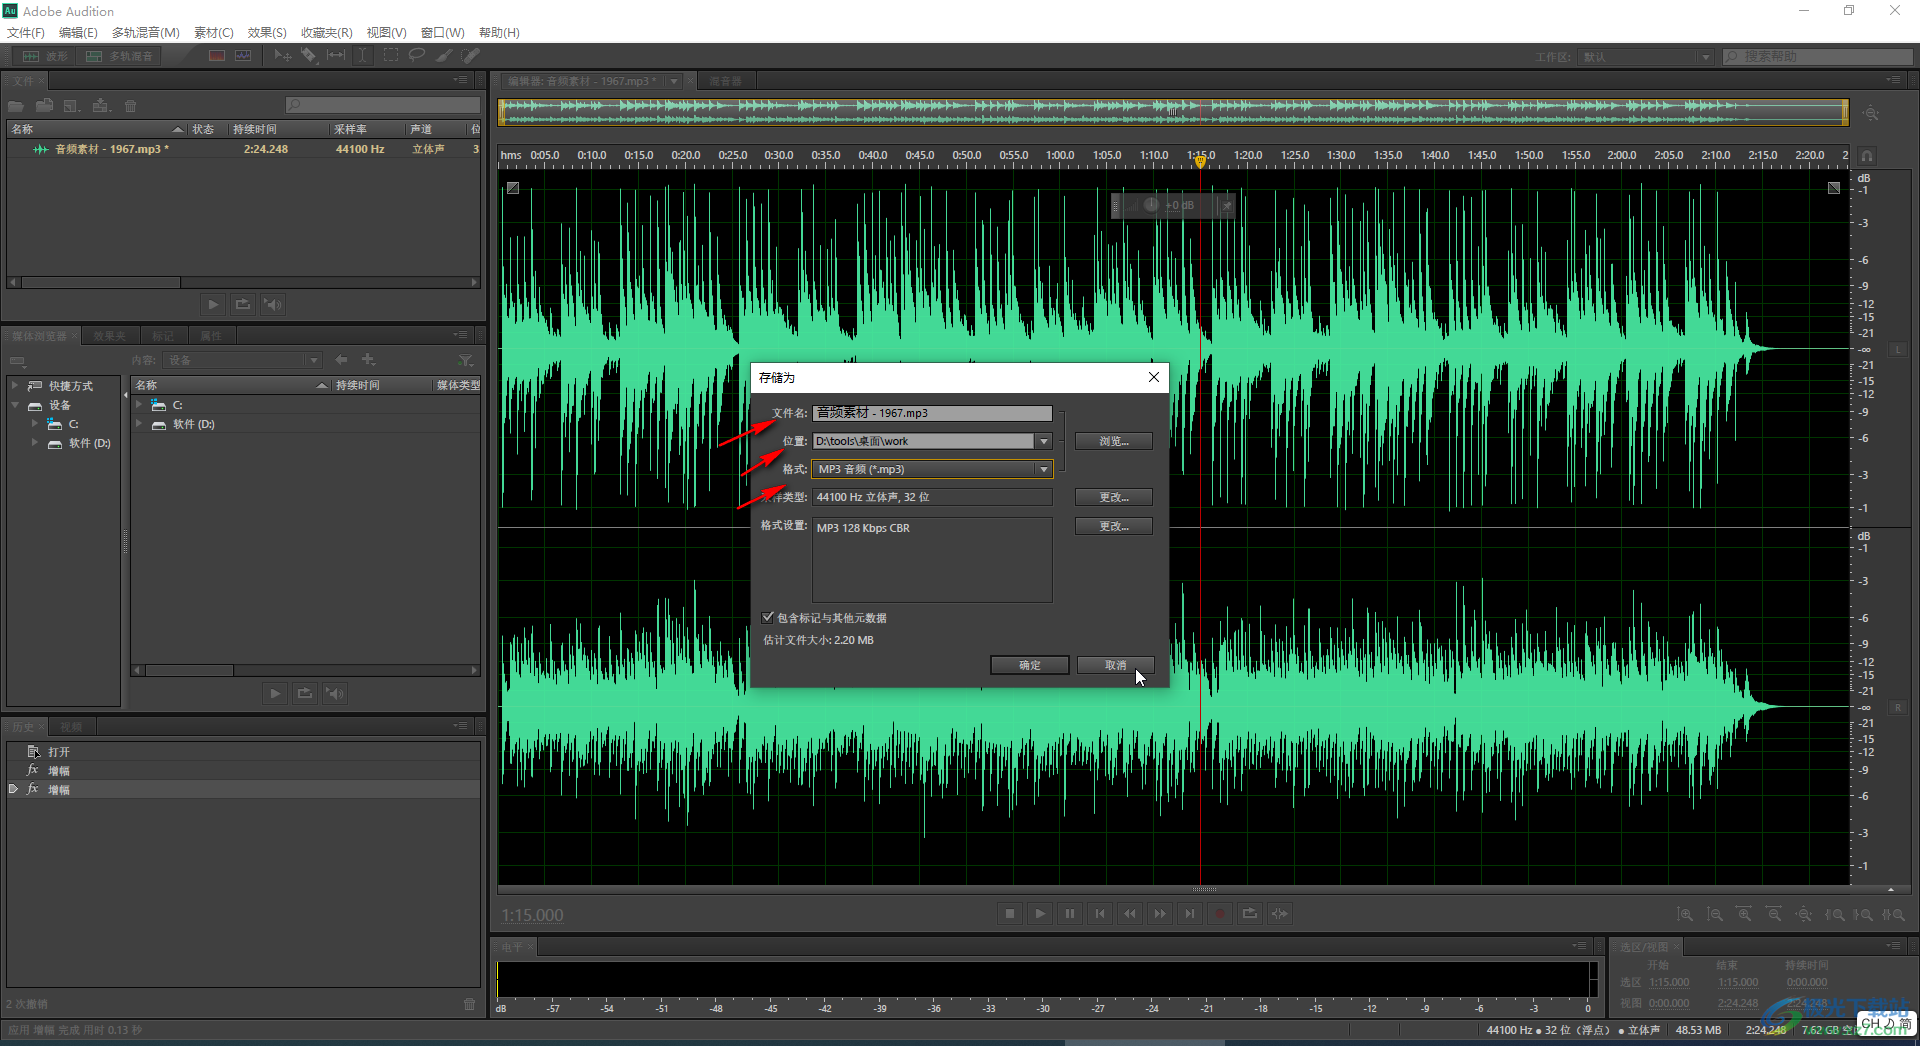Open the 效果(S) menu

[267, 32]
